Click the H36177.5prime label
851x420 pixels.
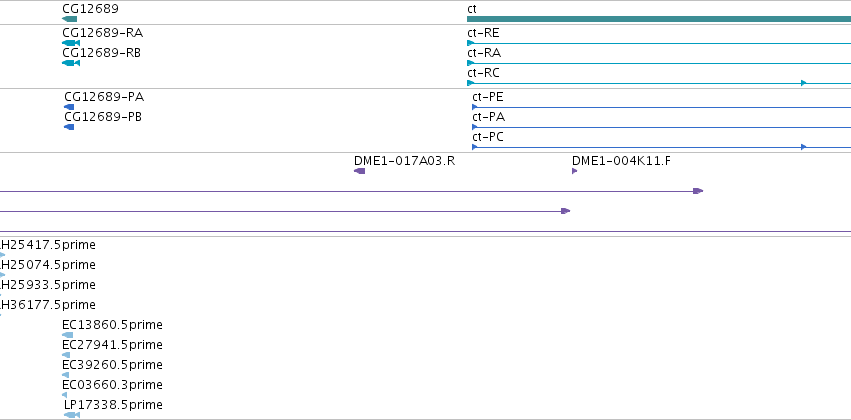click(48, 304)
